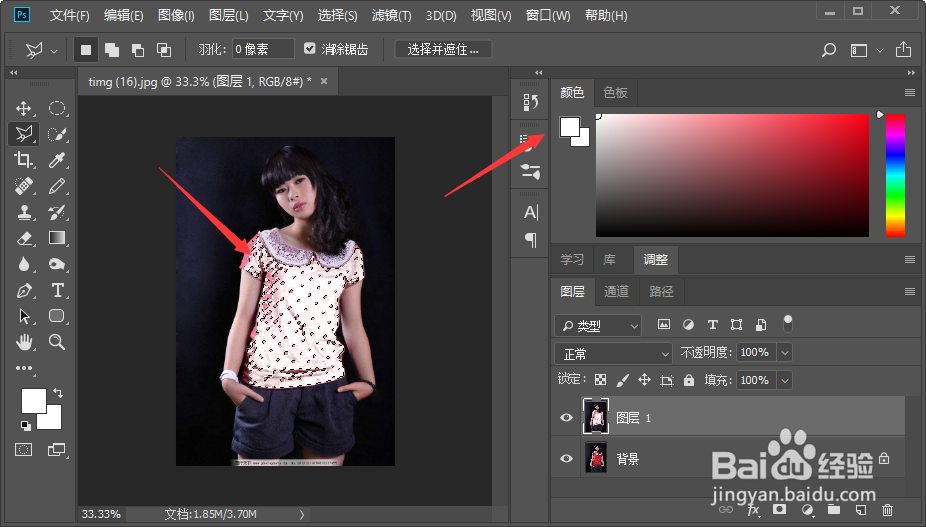The image size is (926, 527).
Task: Open the Layers panel options menu
Action: click(909, 291)
